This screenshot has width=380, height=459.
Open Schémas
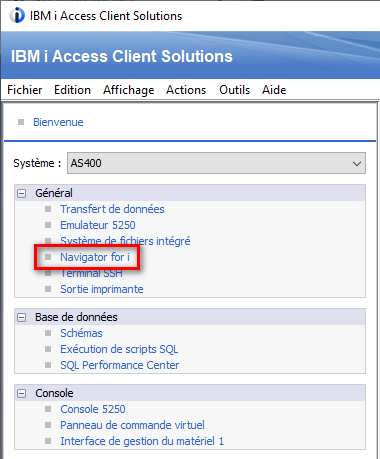pyautogui.click(x=81, y=333)
